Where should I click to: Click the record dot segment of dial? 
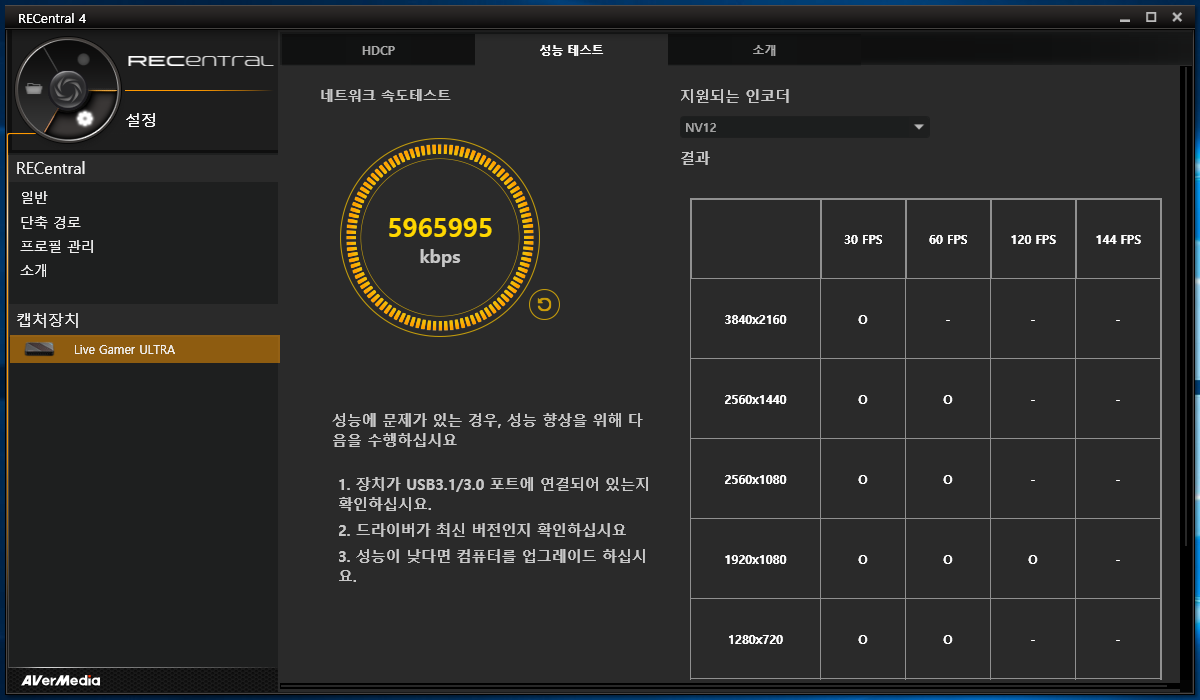click(x=85, y=59)
